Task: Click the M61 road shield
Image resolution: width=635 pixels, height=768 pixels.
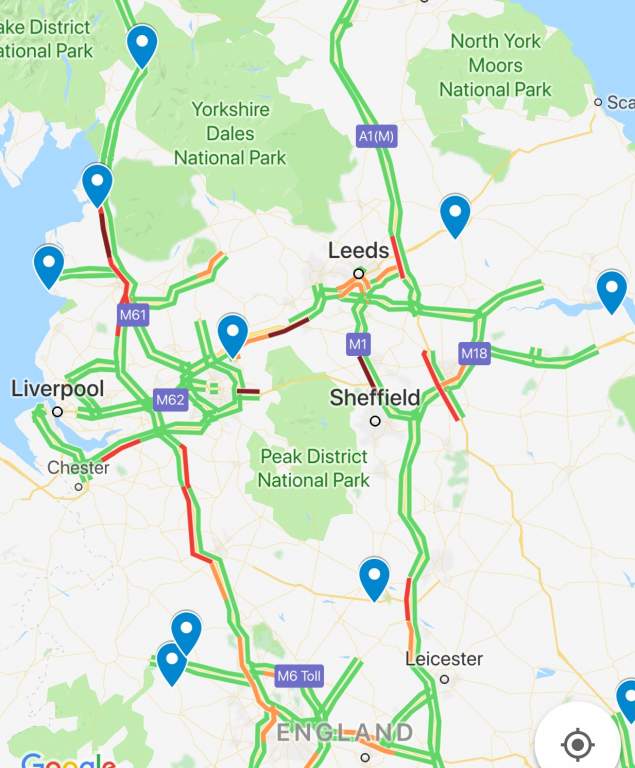Action: point(133,314)
